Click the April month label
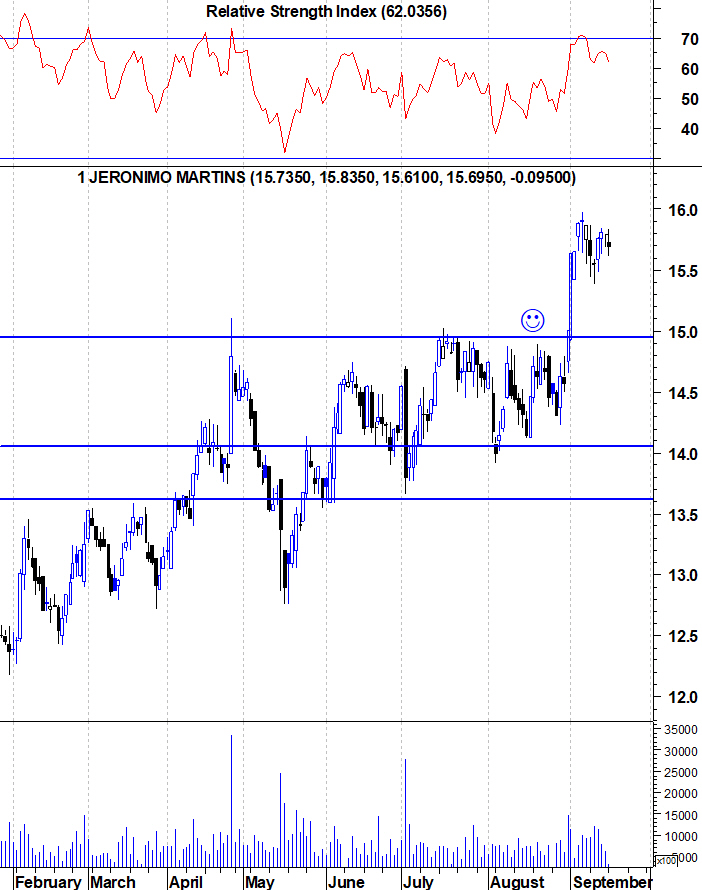Image resolution: width=702 pixels, height=890 pixels. [x=186, y=881]
